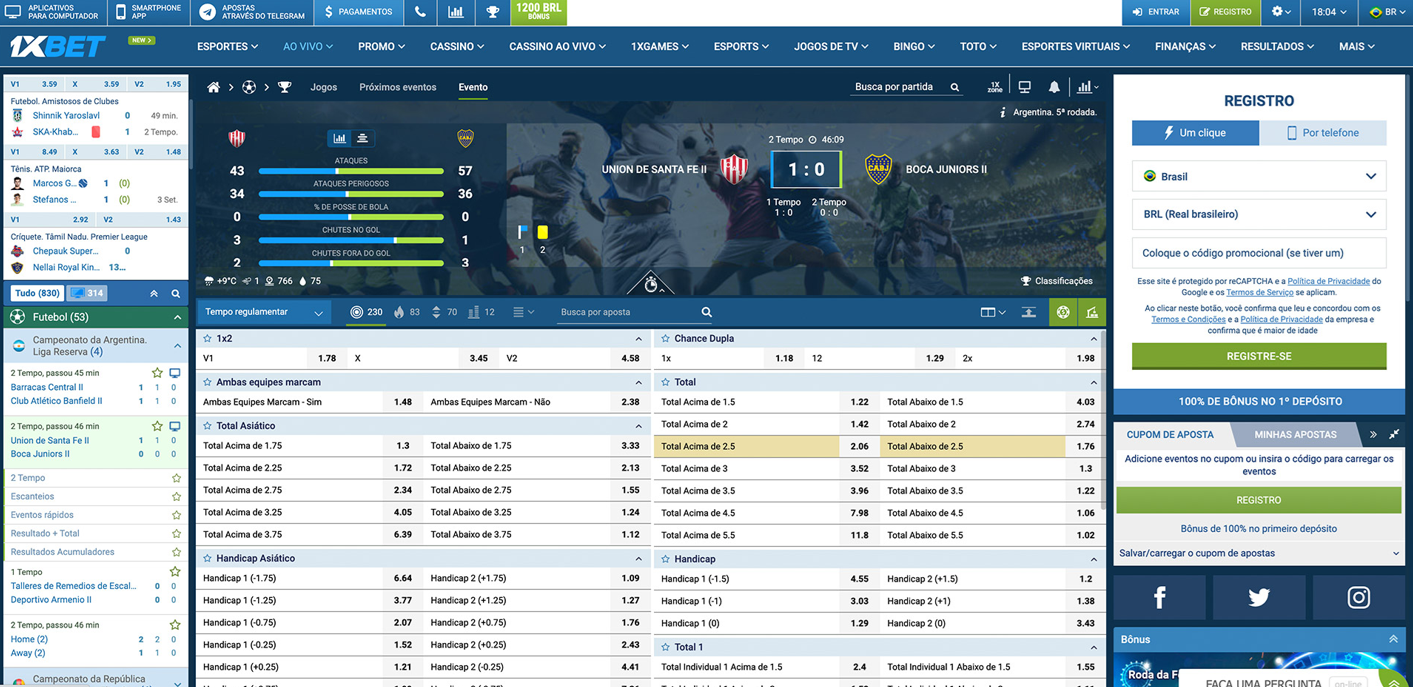The width and height of the screenshot is (1413, 687).
Task: Open the CASSINO menu
Action: pyautogui.click(x=456, y=47)
